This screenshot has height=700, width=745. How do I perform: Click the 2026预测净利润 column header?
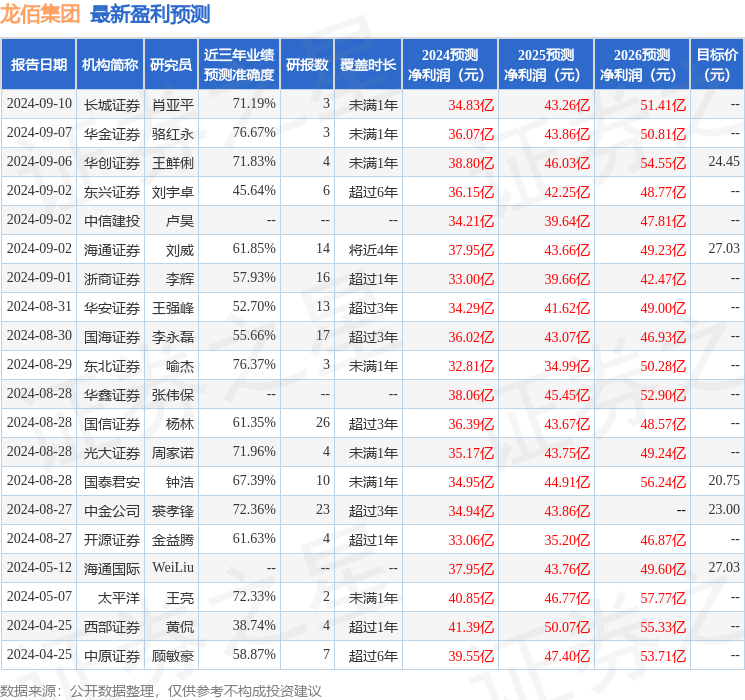[x=642, y=65]
